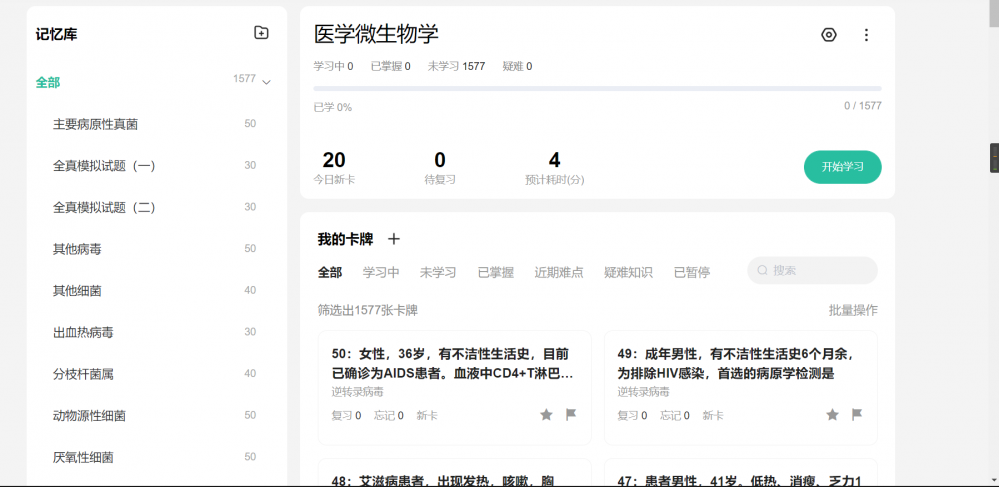The height and width of the screenshot is (487, 999).
Task: Switch to the 全部 cards tab
Action: pos(330,272)
